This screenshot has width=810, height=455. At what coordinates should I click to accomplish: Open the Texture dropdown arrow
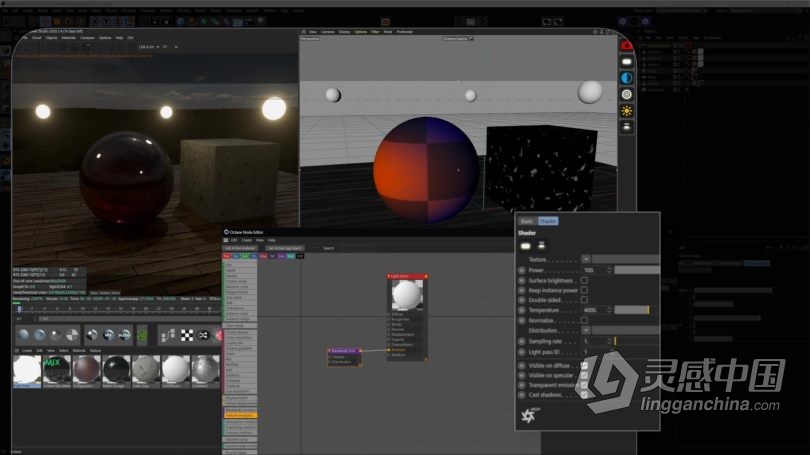pyautogui.click(x=586, y=259)
